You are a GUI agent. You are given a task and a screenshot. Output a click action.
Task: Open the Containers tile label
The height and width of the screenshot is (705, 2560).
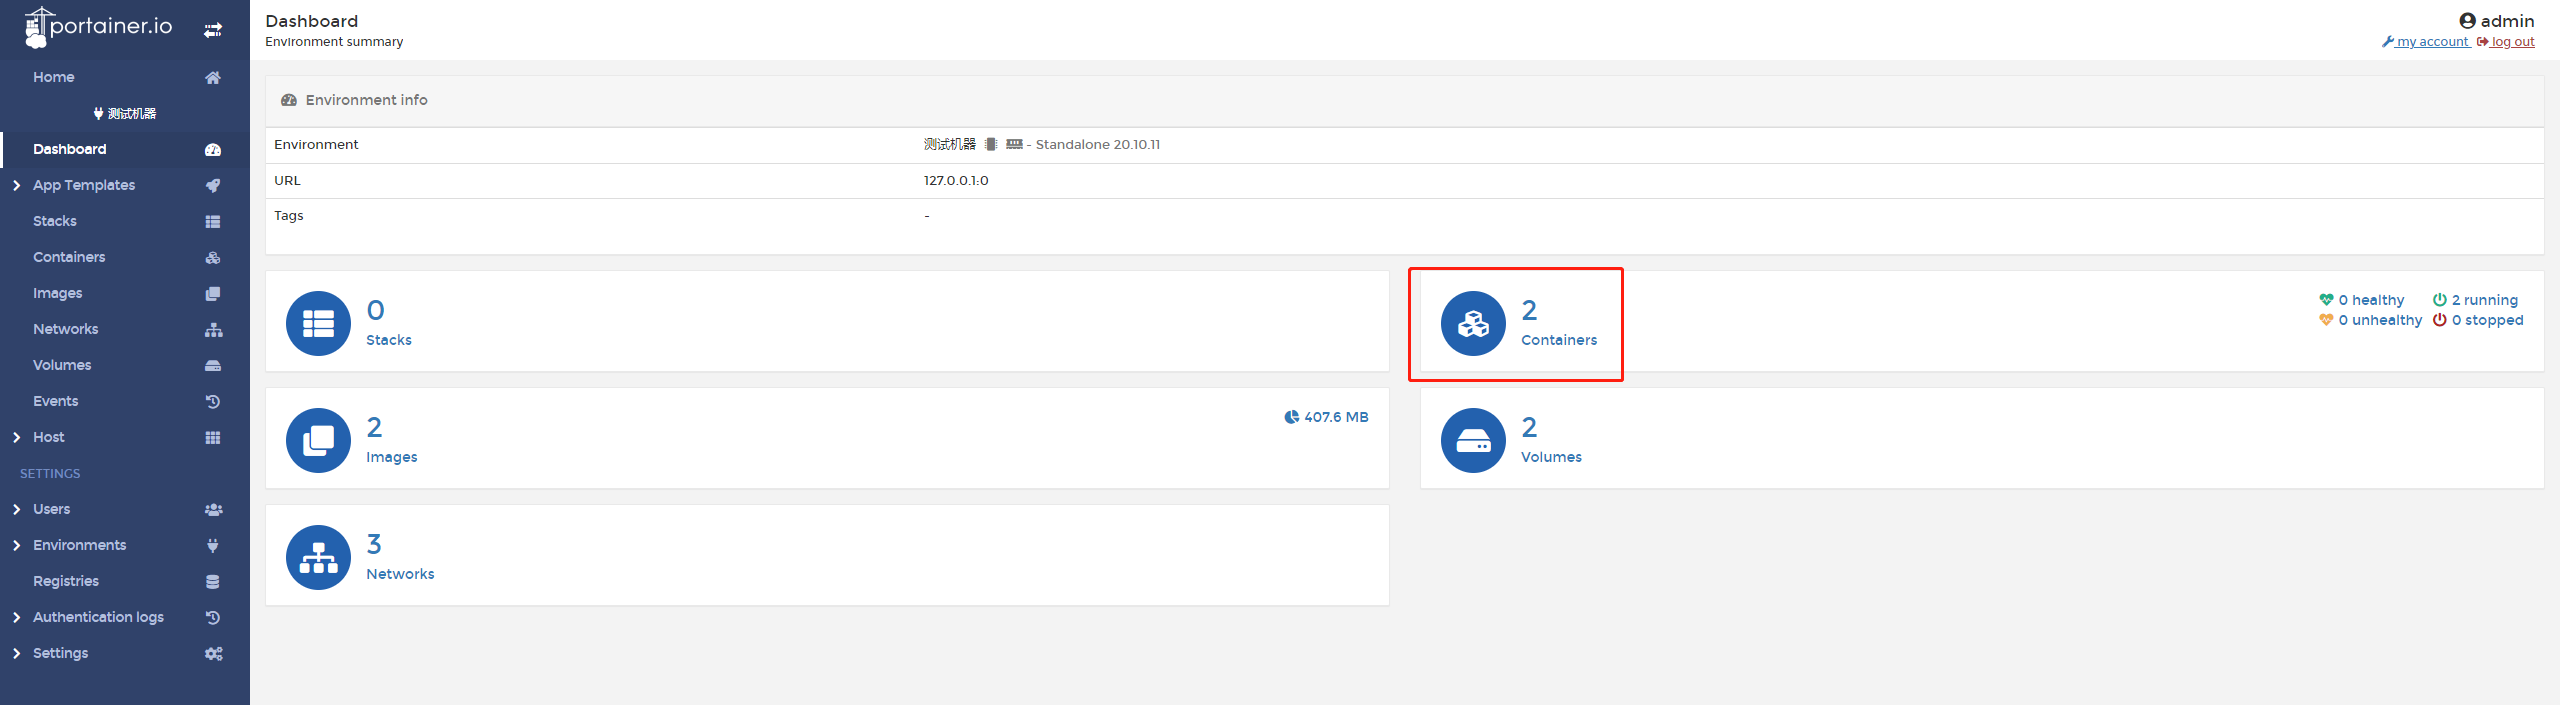pyautogui.click(x=1559, y=340)
